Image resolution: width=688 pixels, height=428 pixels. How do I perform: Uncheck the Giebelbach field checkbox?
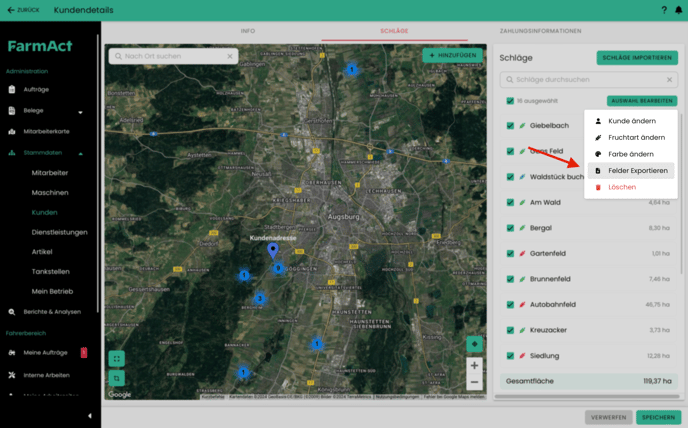coord(510,126)
